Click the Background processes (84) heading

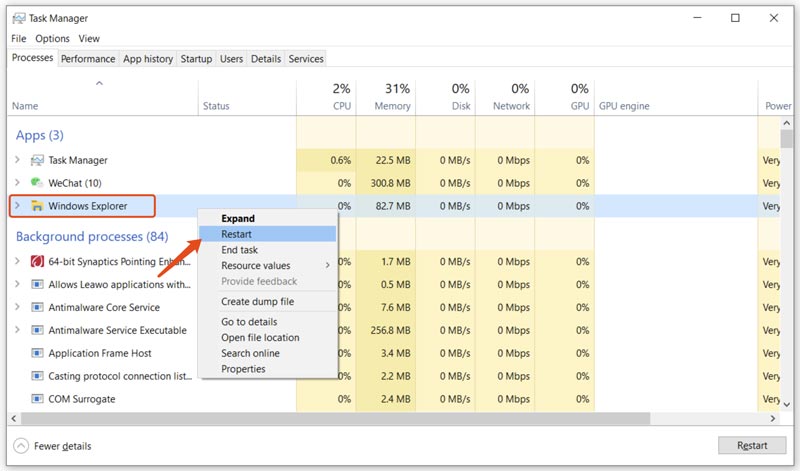click(92, 237)
